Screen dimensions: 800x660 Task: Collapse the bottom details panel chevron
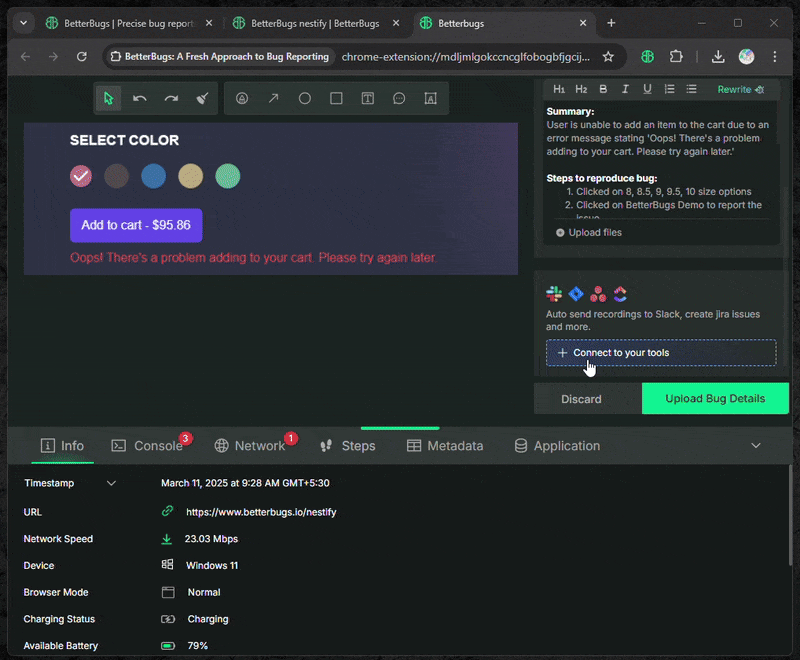pos(756,445)
